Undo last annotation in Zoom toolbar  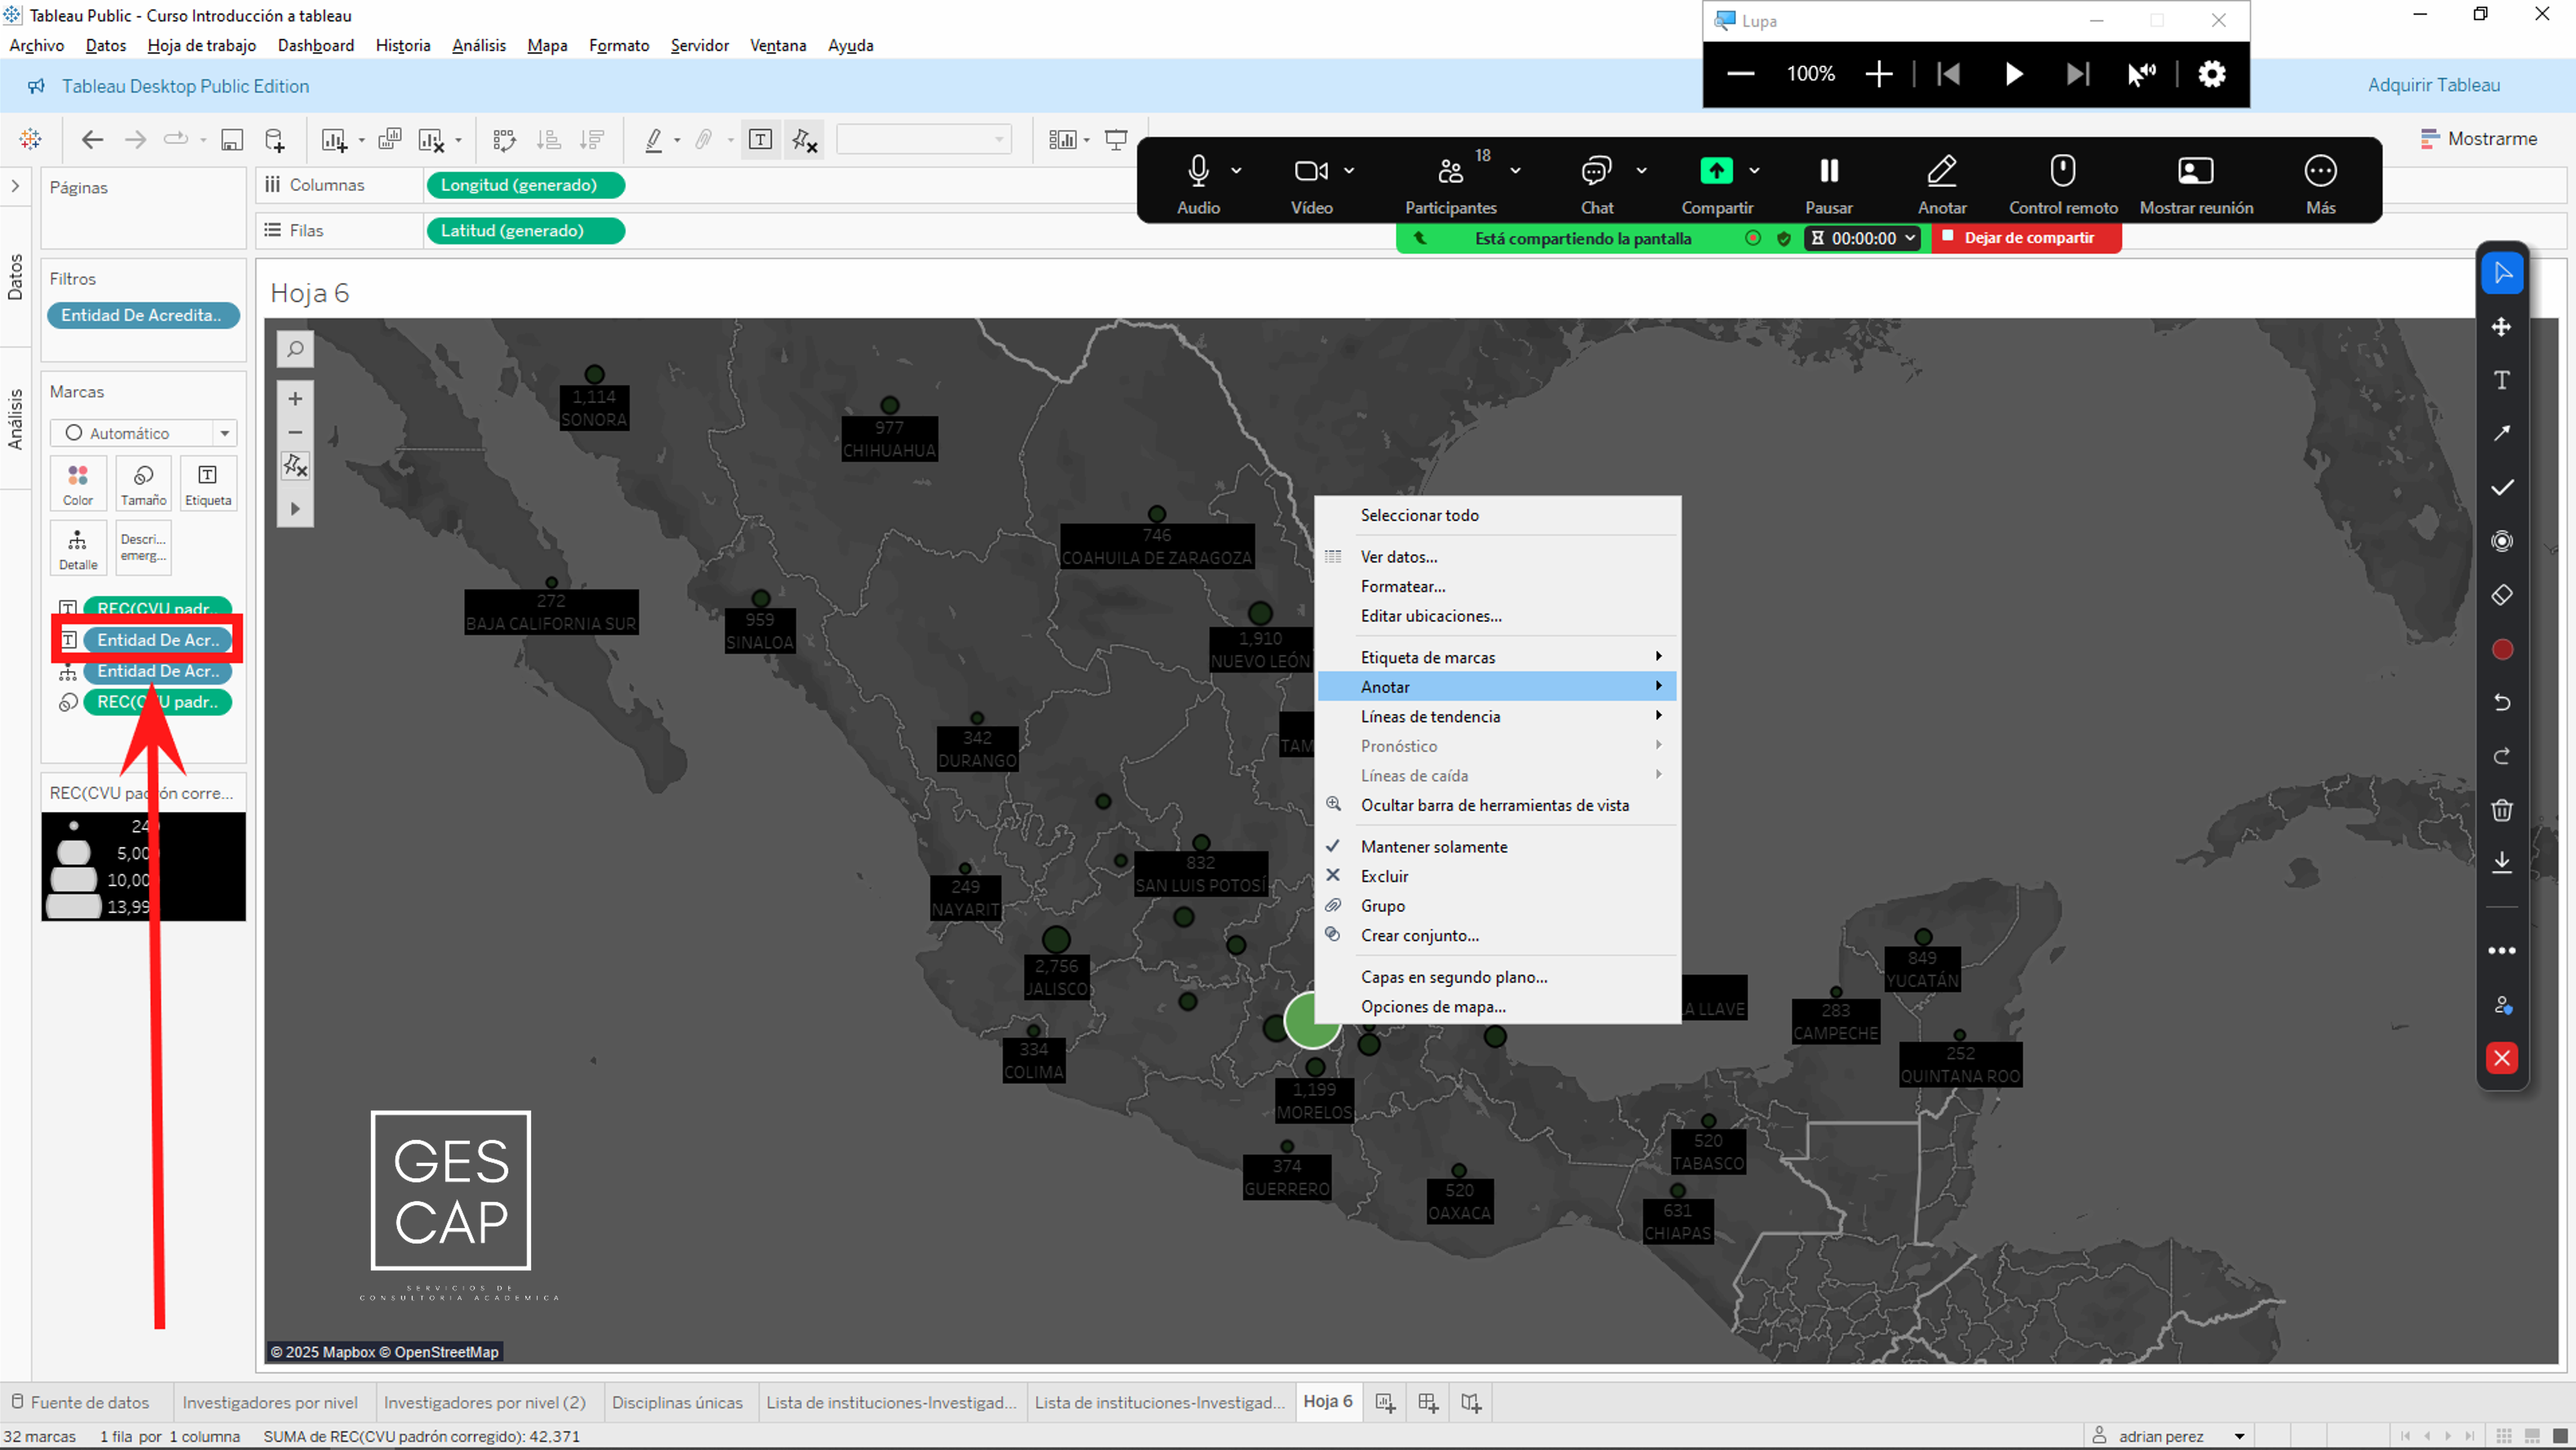pos(2501,702)
